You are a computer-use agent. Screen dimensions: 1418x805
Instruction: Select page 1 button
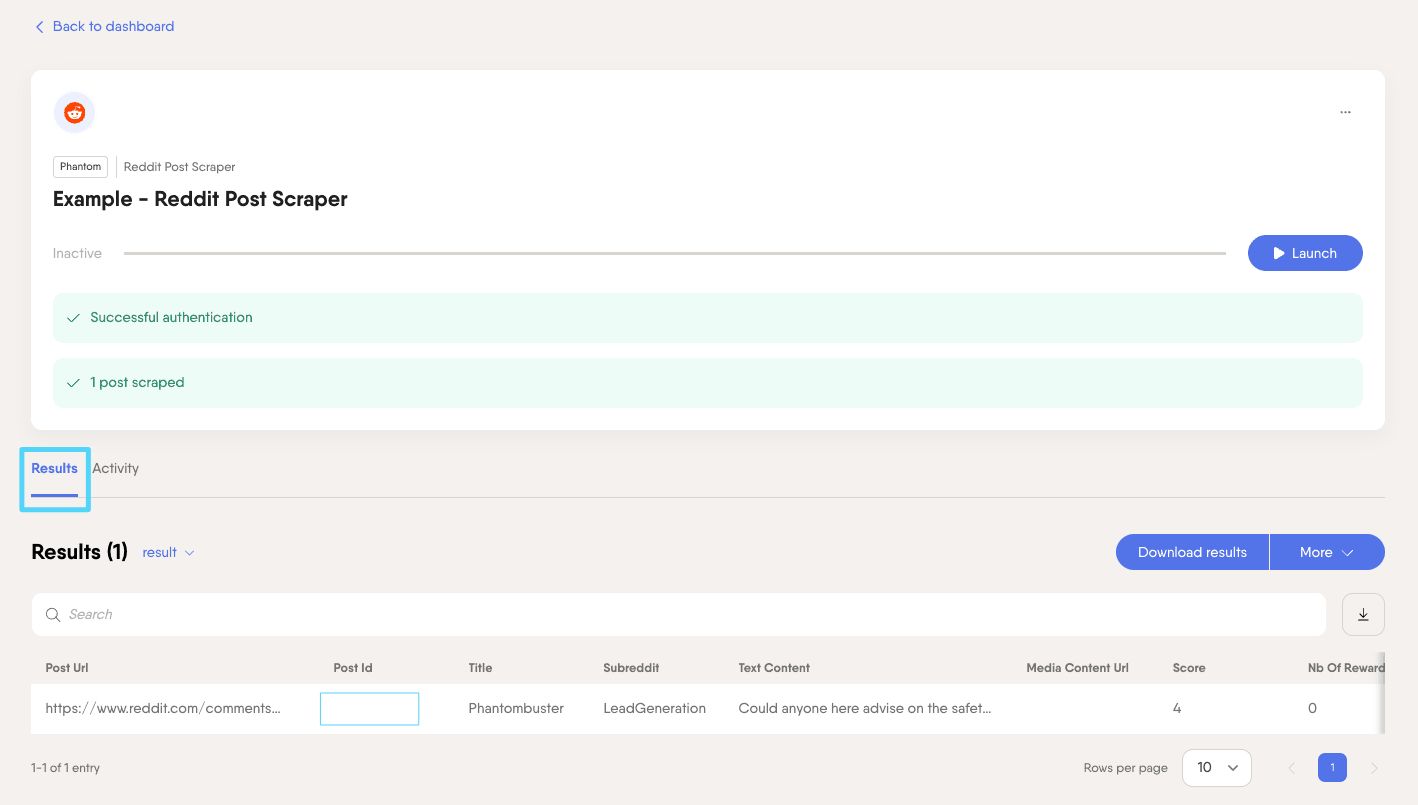pyautogui.click(x=1332, y=768)
